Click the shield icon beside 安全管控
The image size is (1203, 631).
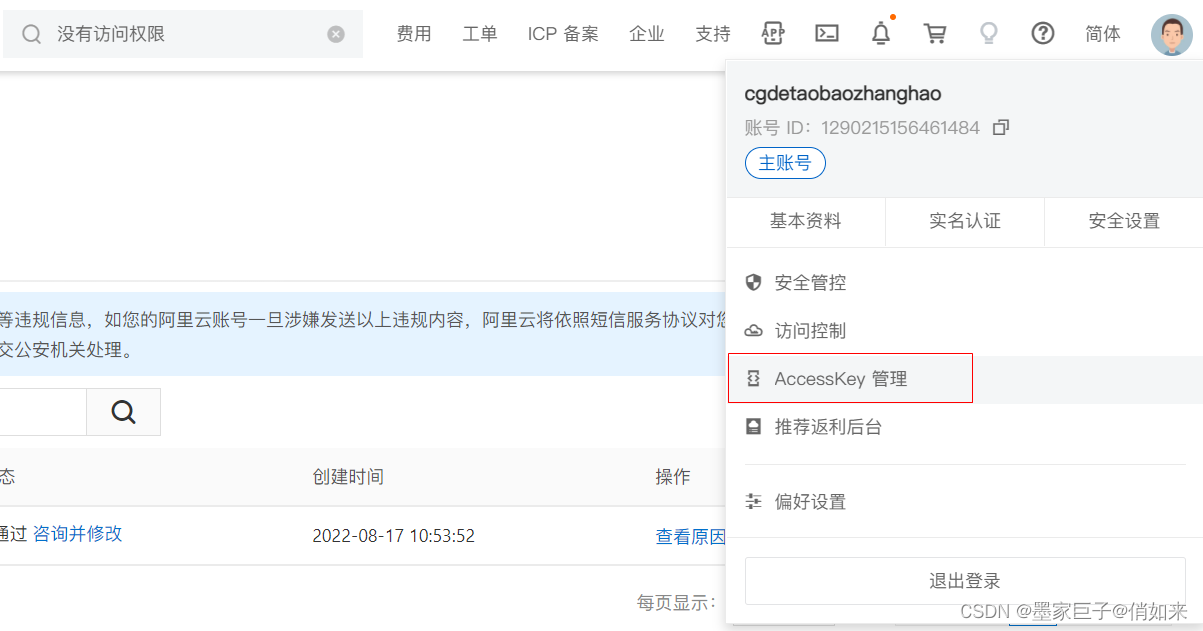point(754,282)
